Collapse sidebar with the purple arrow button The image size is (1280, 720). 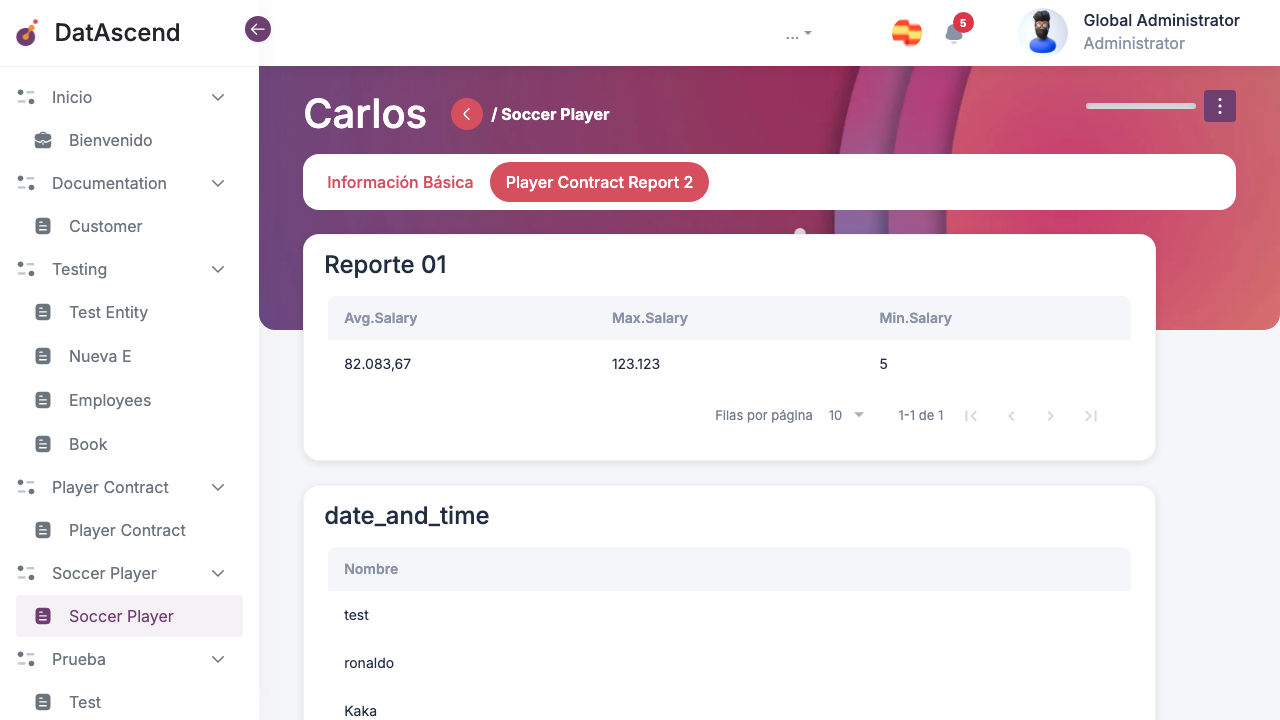tap(258, 29)
